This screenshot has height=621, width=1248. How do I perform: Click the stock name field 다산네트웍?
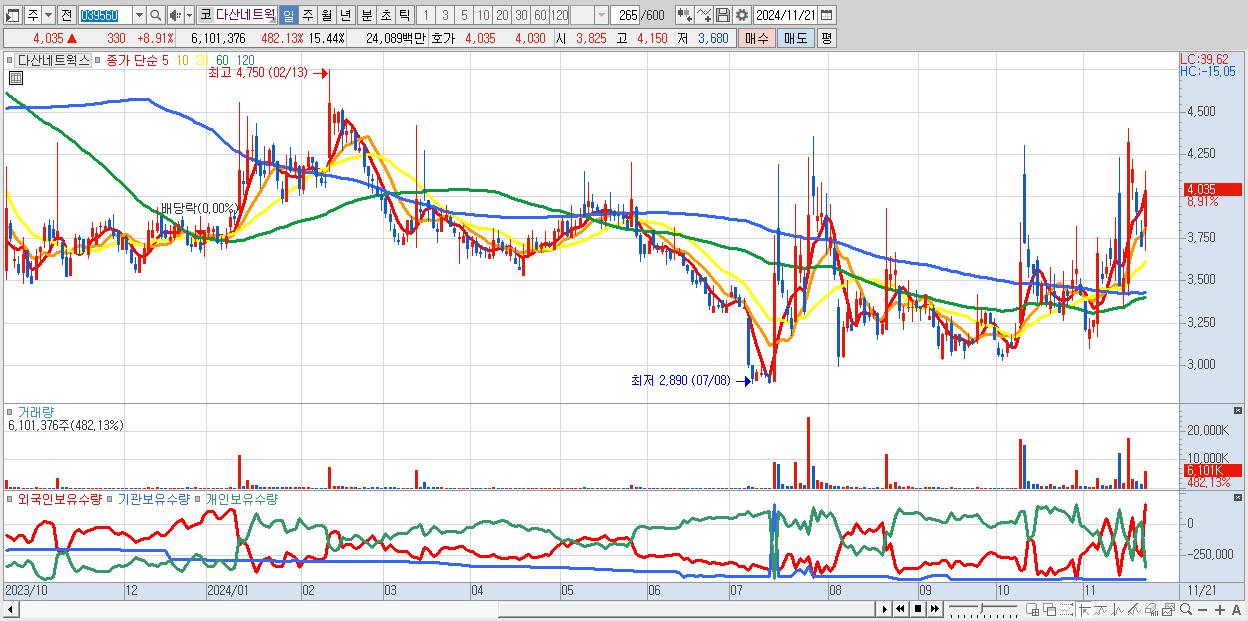point(246,15)
